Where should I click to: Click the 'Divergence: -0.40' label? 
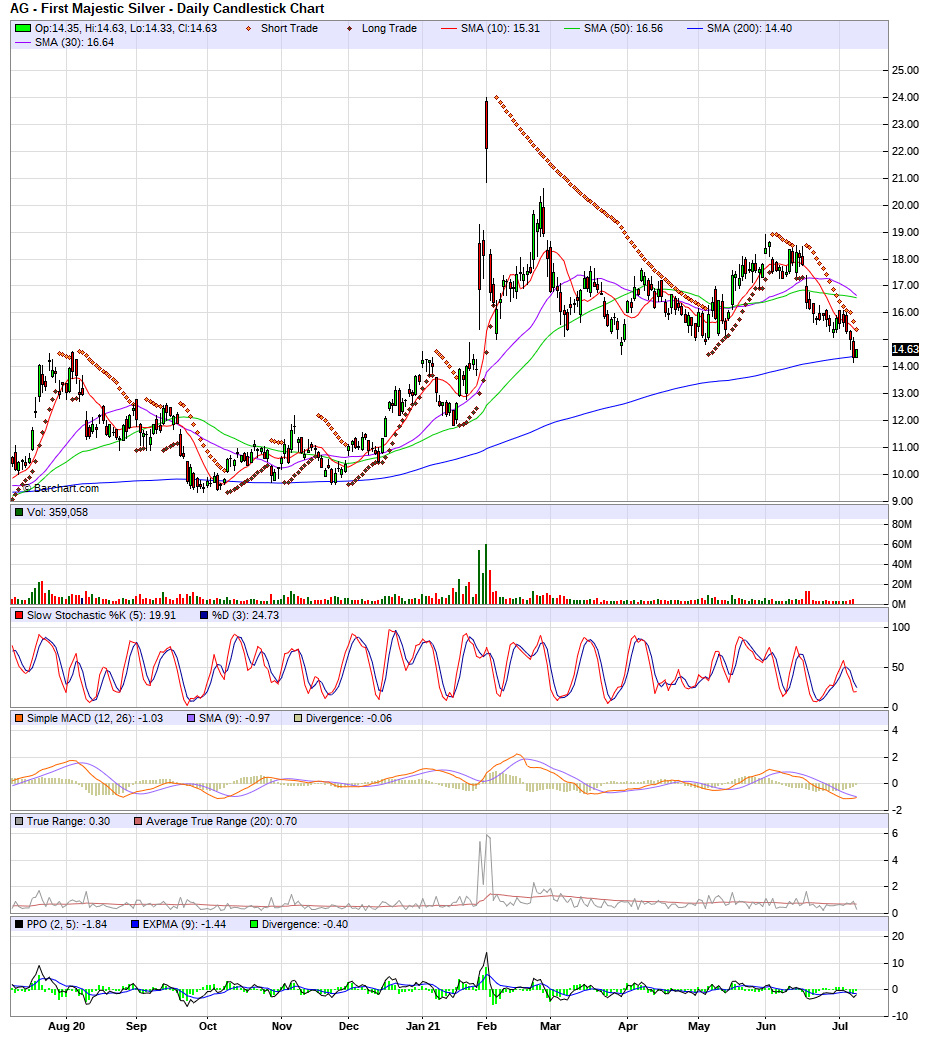point(305,924)
